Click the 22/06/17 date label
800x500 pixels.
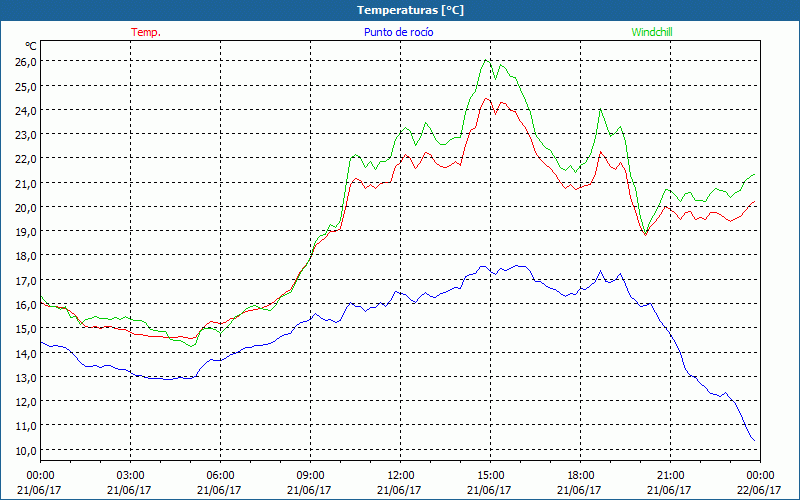coord(759,490)
